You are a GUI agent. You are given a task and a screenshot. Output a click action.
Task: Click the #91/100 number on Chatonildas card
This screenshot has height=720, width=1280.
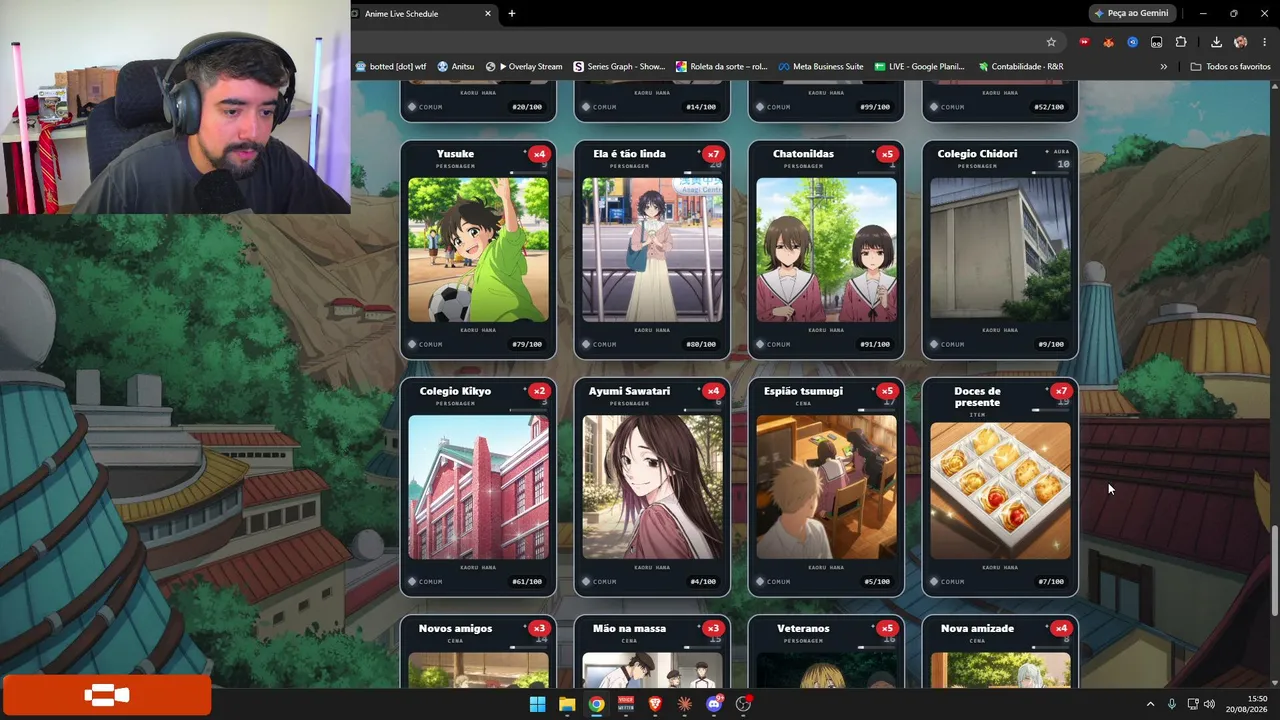pyautogui.click(x=875, y=344)
